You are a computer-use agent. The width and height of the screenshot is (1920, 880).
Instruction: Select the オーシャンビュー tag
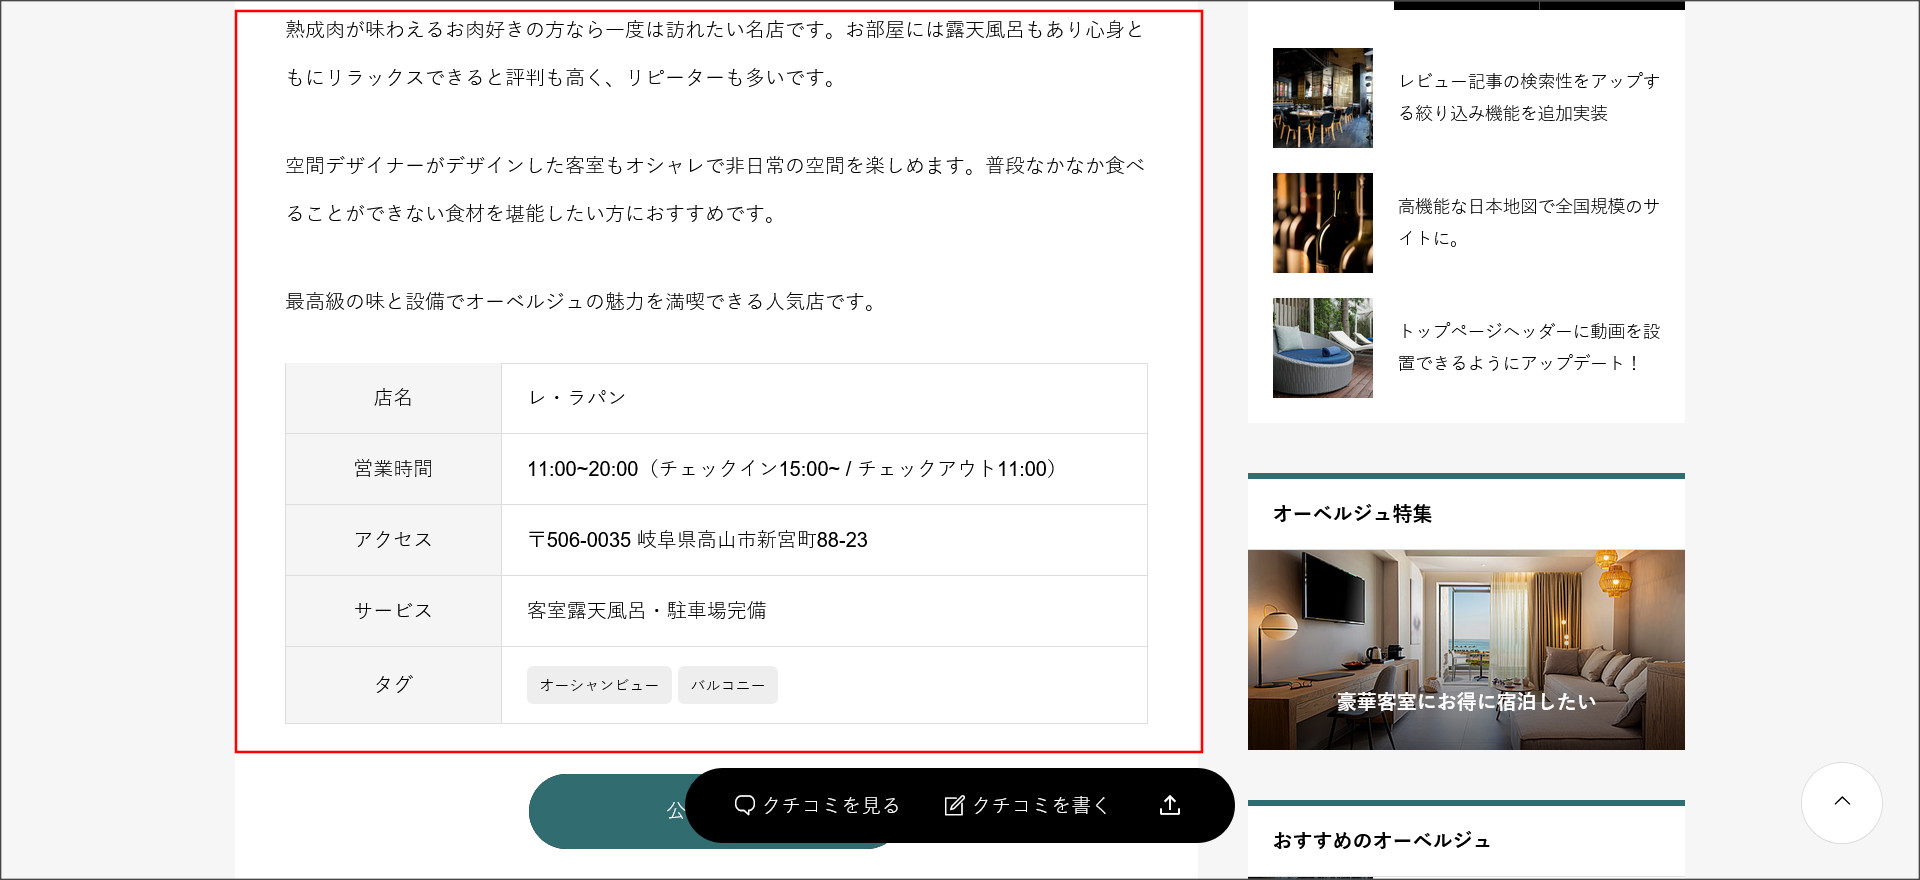click(x=599, y=685)
